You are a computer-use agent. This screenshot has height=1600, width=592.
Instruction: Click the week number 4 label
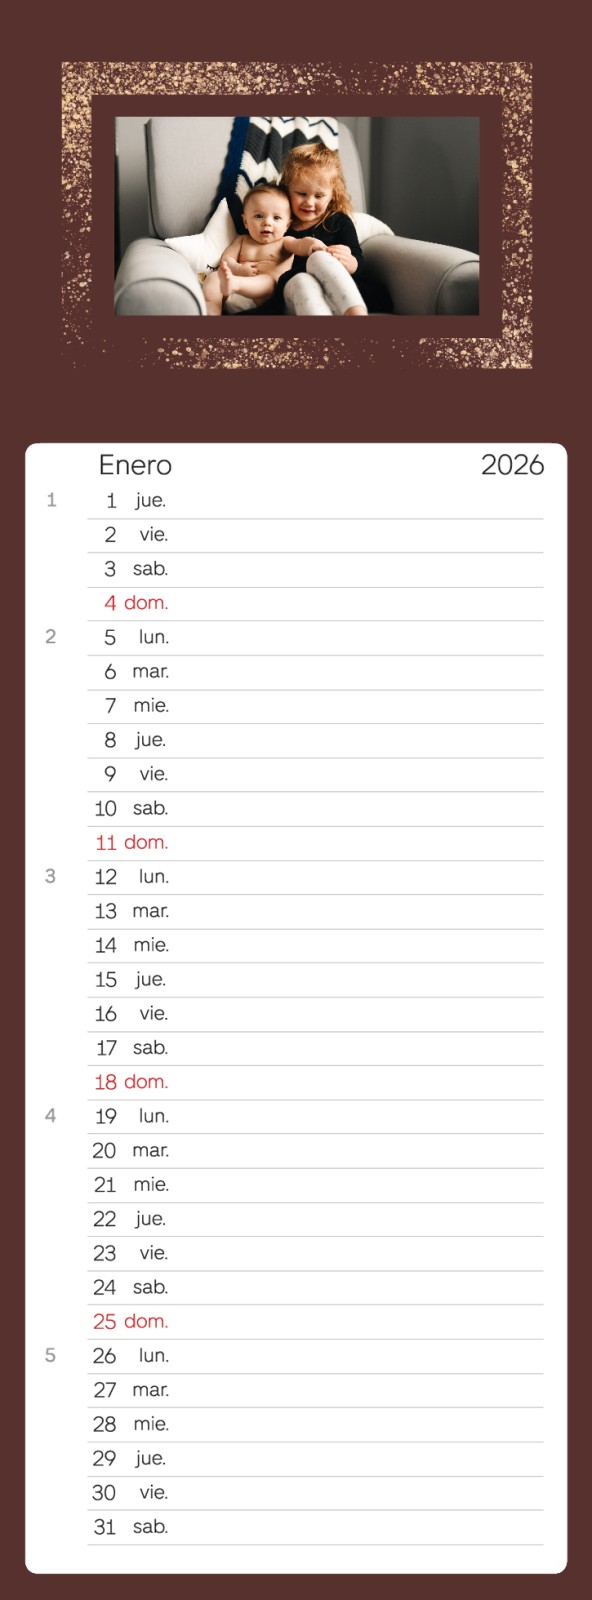pyautogui.click(x=51, y=1116)
